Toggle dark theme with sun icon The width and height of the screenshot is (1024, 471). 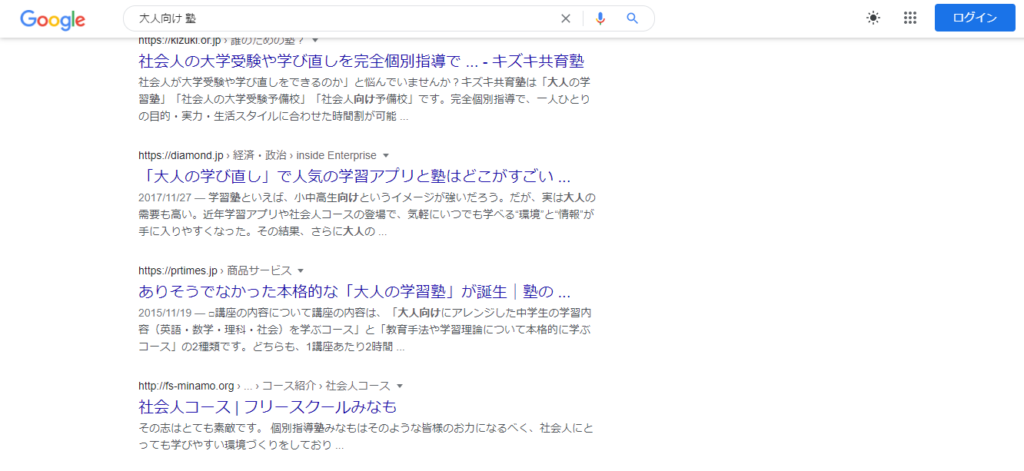tap(874, 18)
